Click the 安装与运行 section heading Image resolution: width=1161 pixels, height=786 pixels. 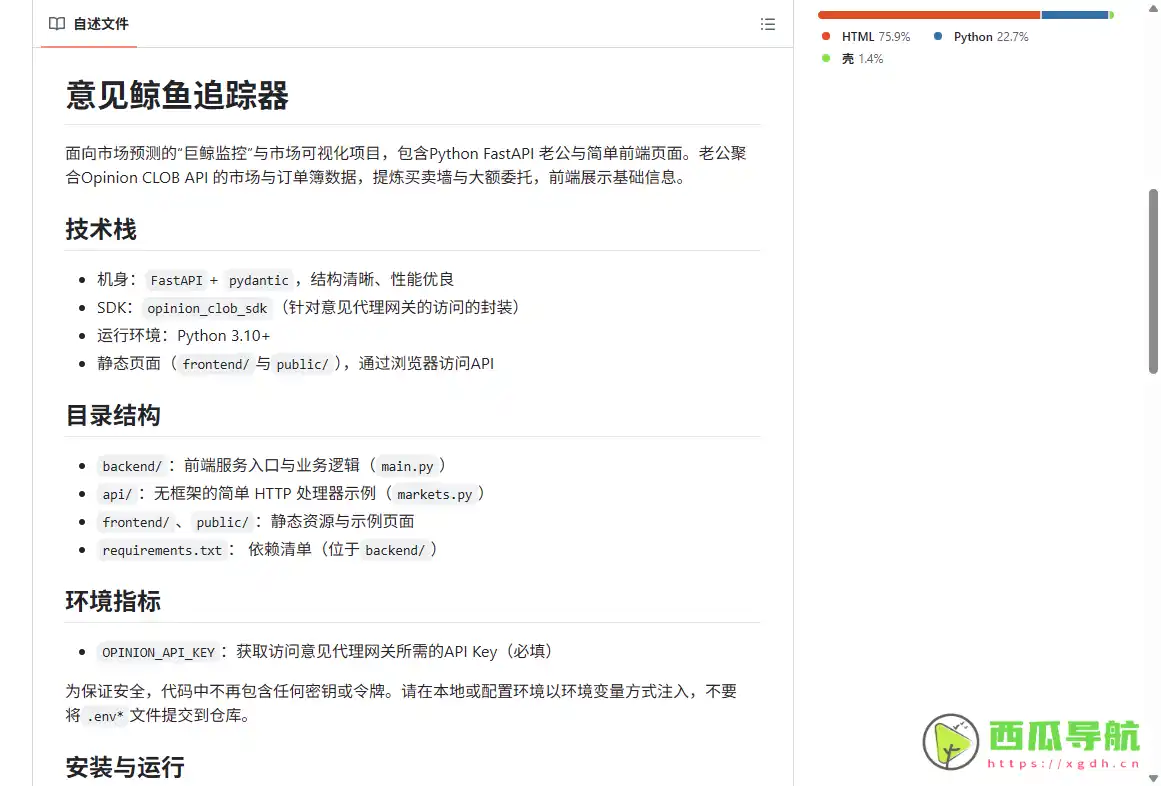pyautogui.click(x=126, y=767)
